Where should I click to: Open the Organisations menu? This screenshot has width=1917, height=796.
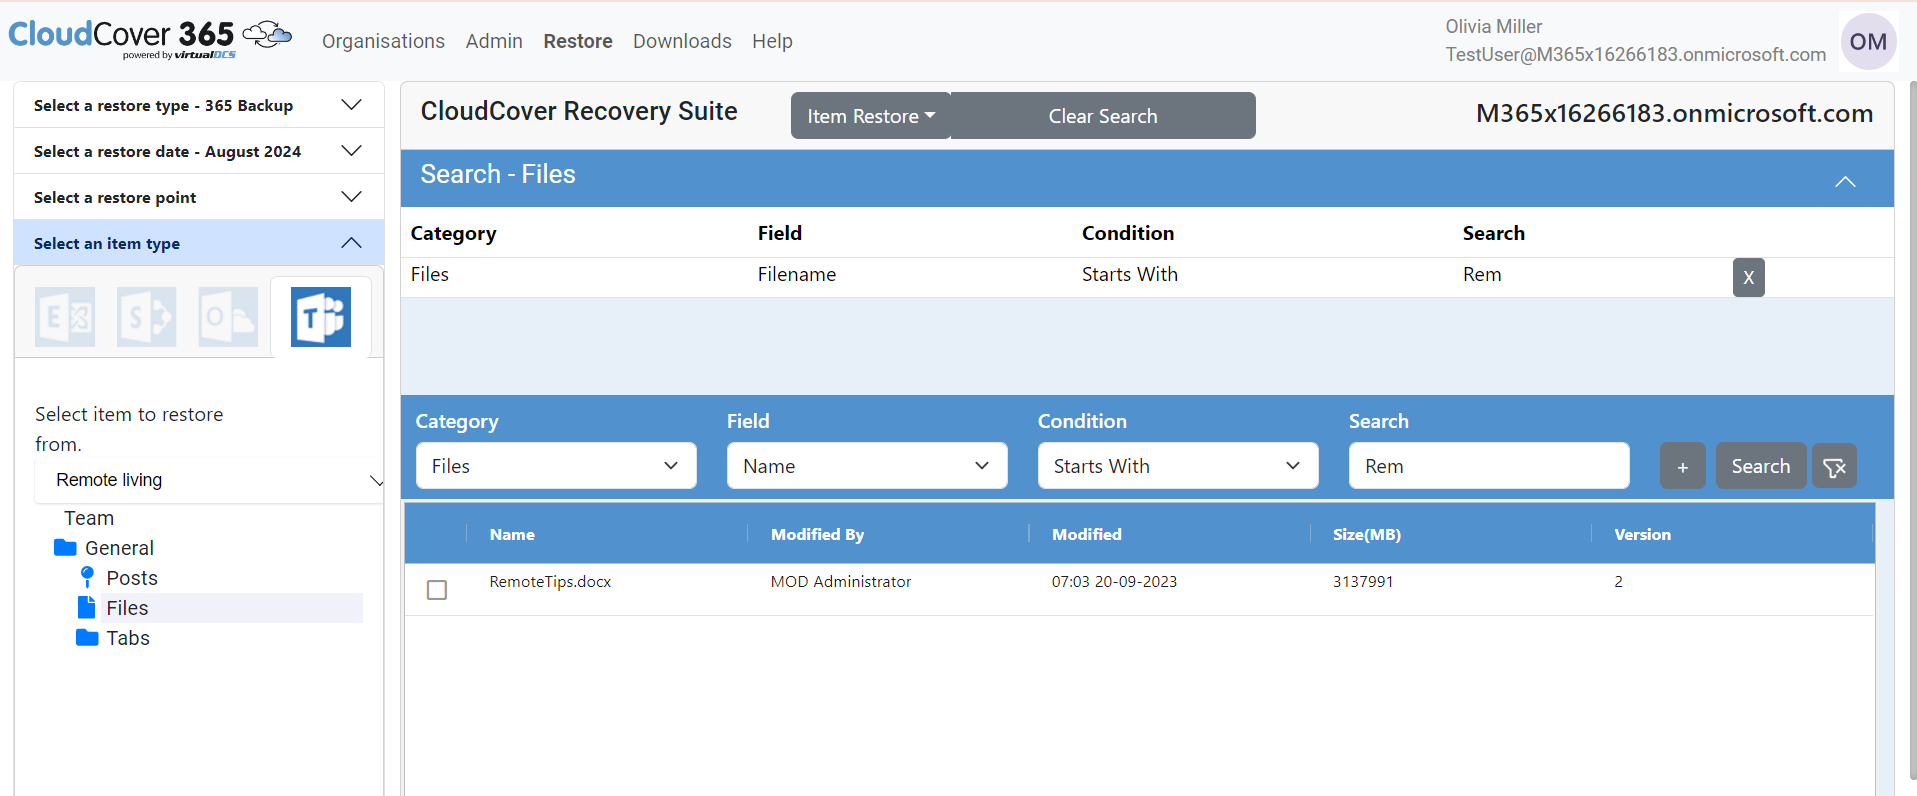pyautogui.click(x=383, y=41)
